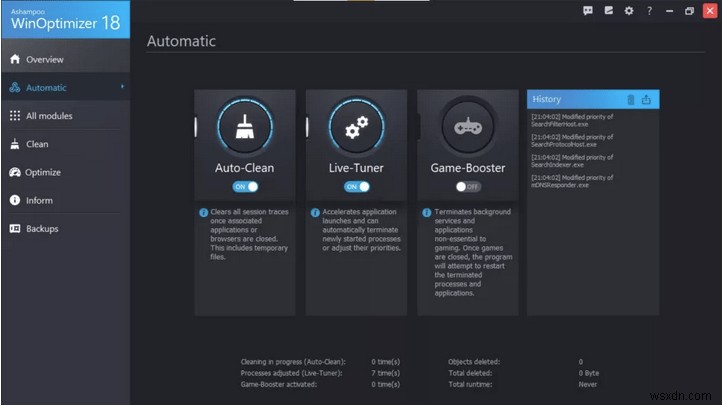This screenshot has width=723, height=406.
Task: Click 'Processes adjusted (Live-Tuner)' statistic
Action: [291, 373]
